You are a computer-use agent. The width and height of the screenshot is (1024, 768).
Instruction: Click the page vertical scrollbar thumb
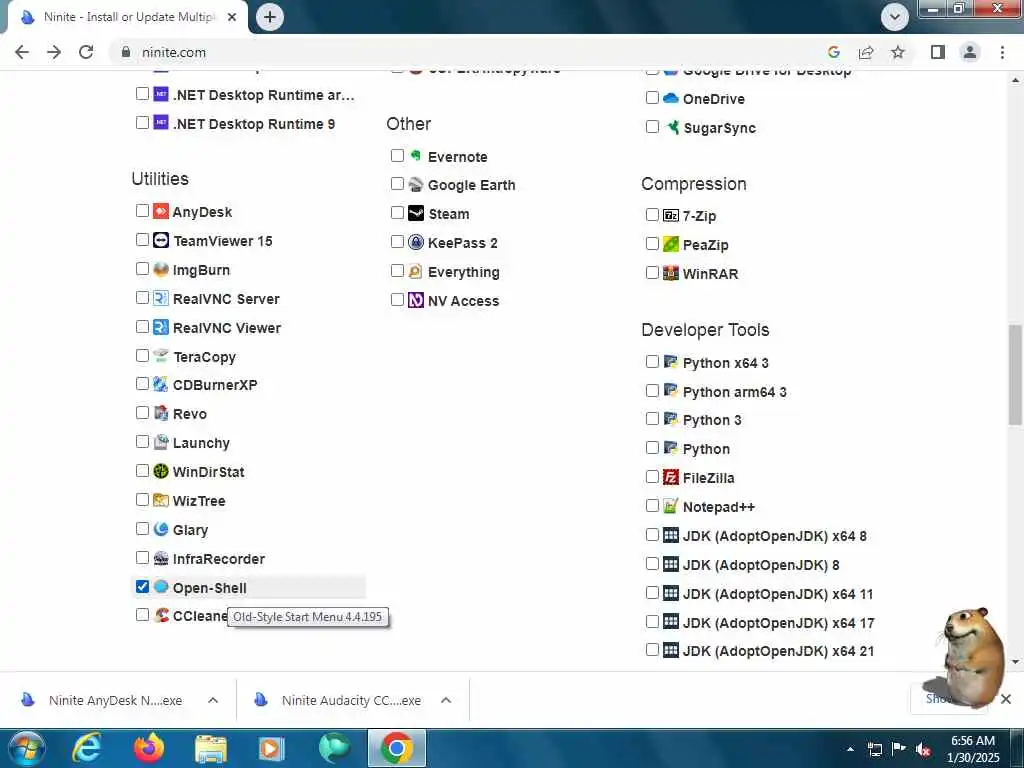(x=1015, y=375)
